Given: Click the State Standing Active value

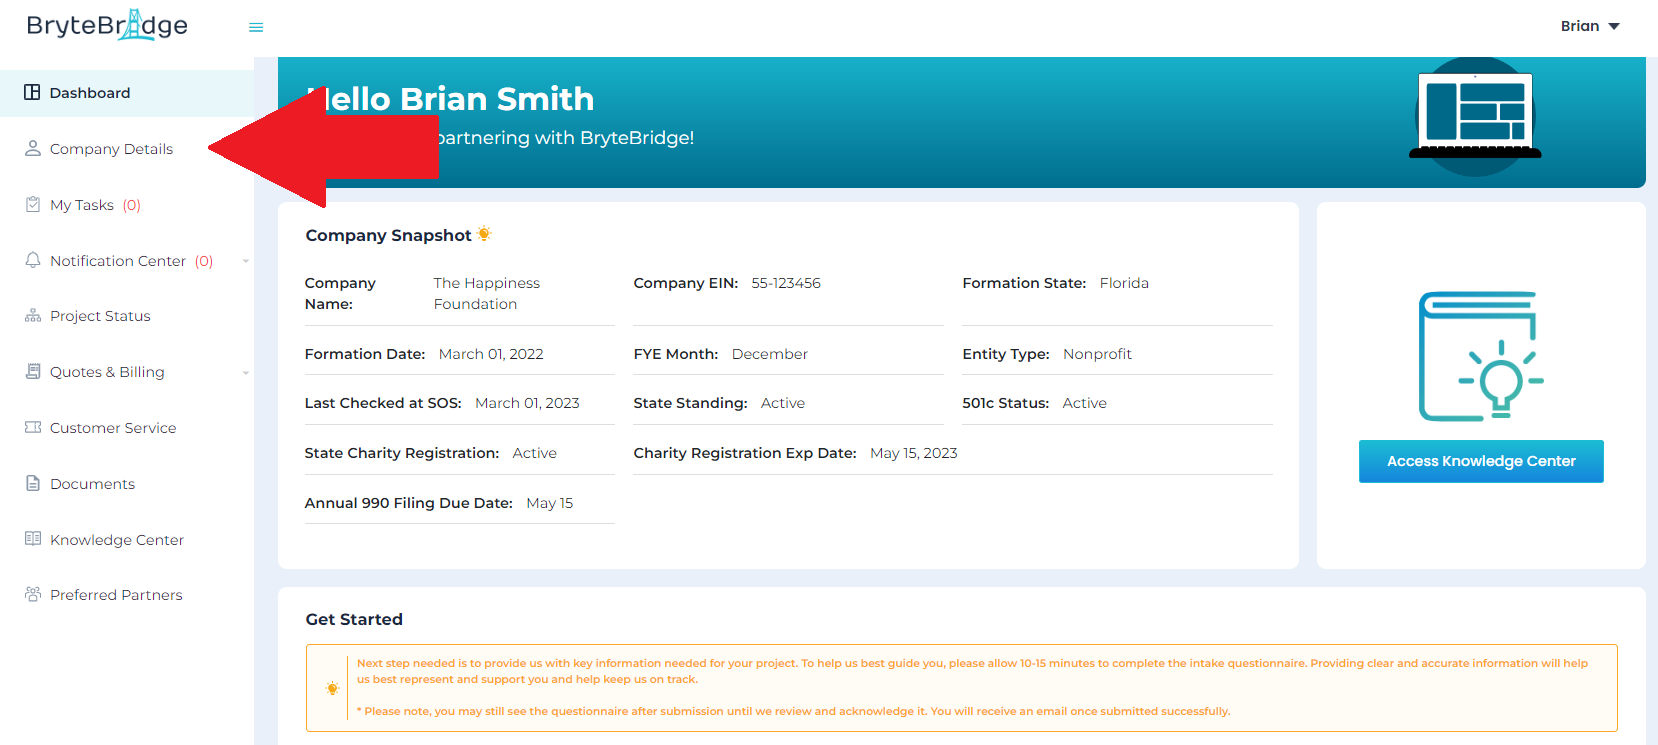Looking at the screenshot, I should click(x=782, y=403).
